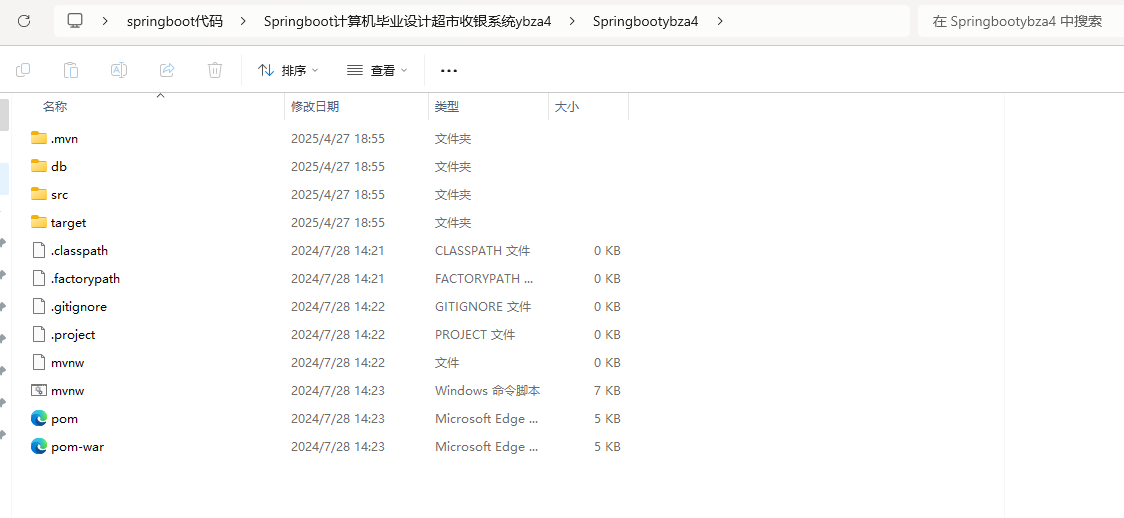Click the GITIGNORE 文件 type cell
1124x518 pixels.
point(483,307)
